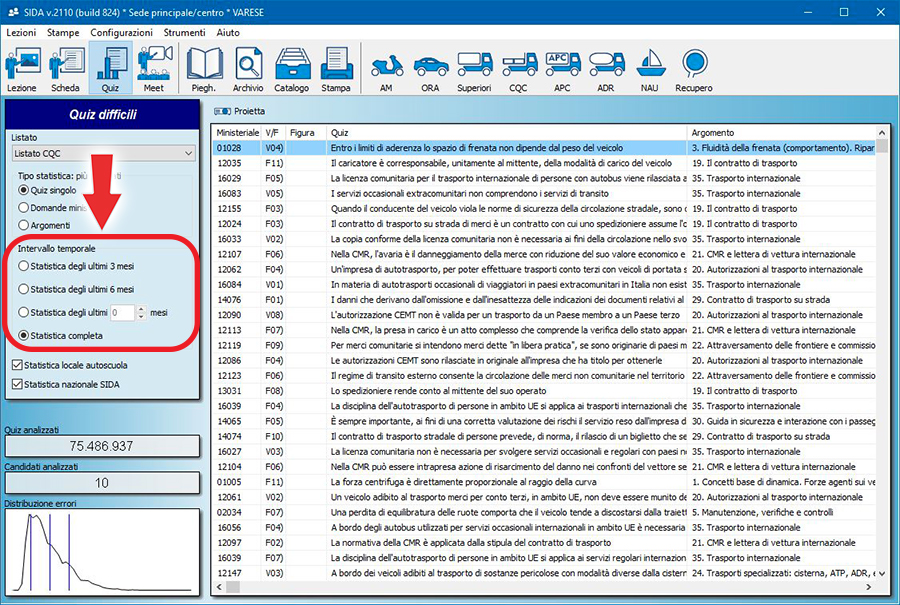Open the Configurazioni menu
This screenshot has width=900, height=605.
click(x=121, y=33)
